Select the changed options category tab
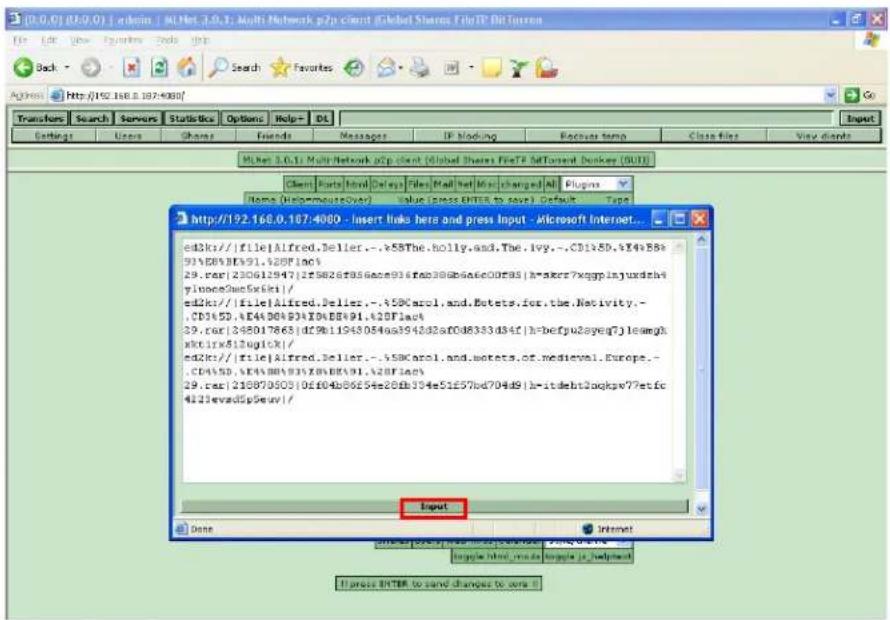This screenshot has height=620, width=890. click(520, 184)
